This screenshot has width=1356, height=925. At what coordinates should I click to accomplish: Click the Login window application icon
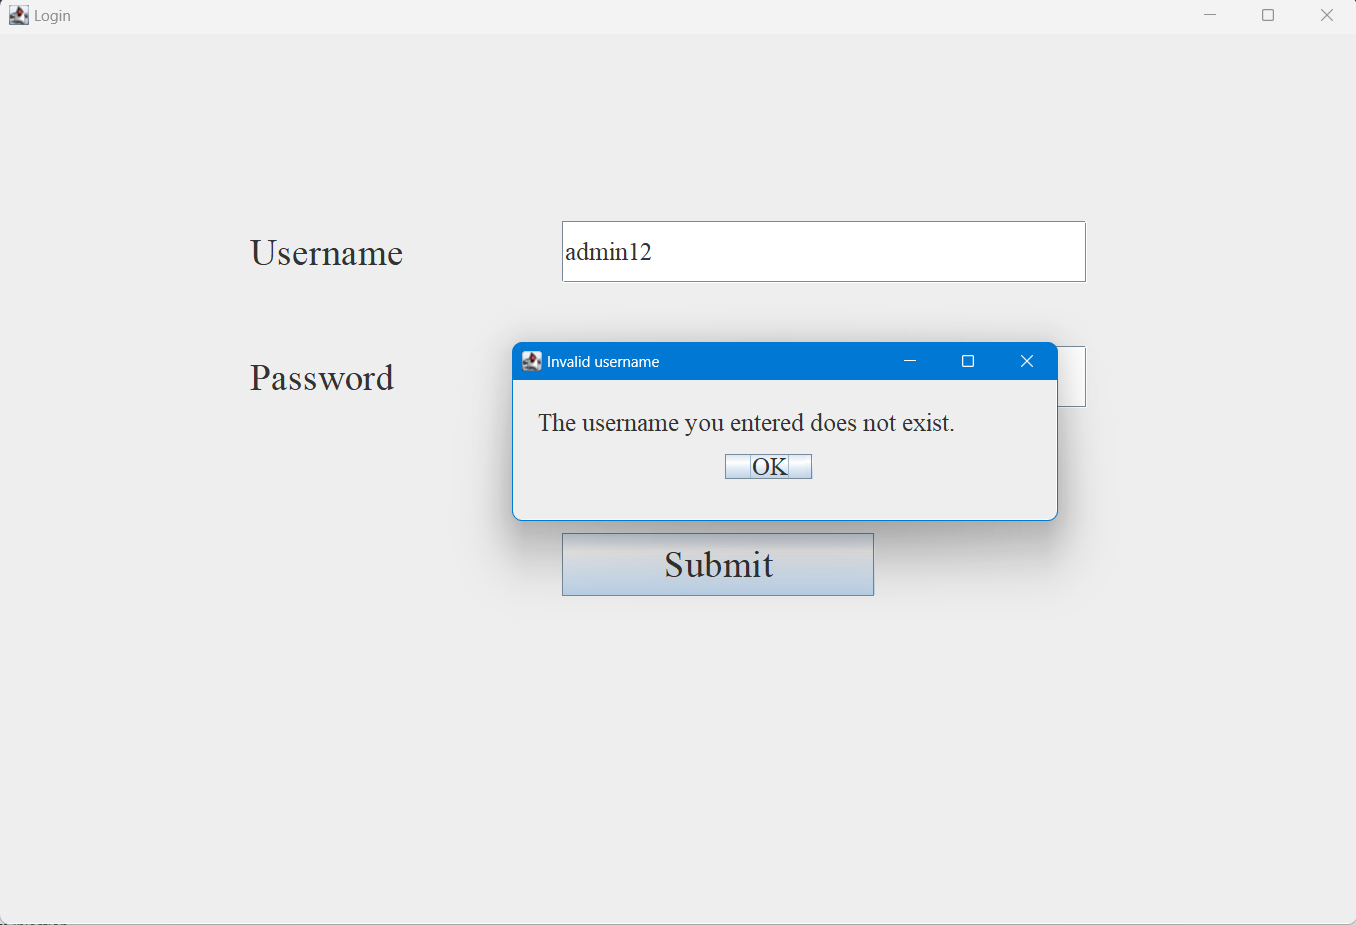[x=18, y=15]
